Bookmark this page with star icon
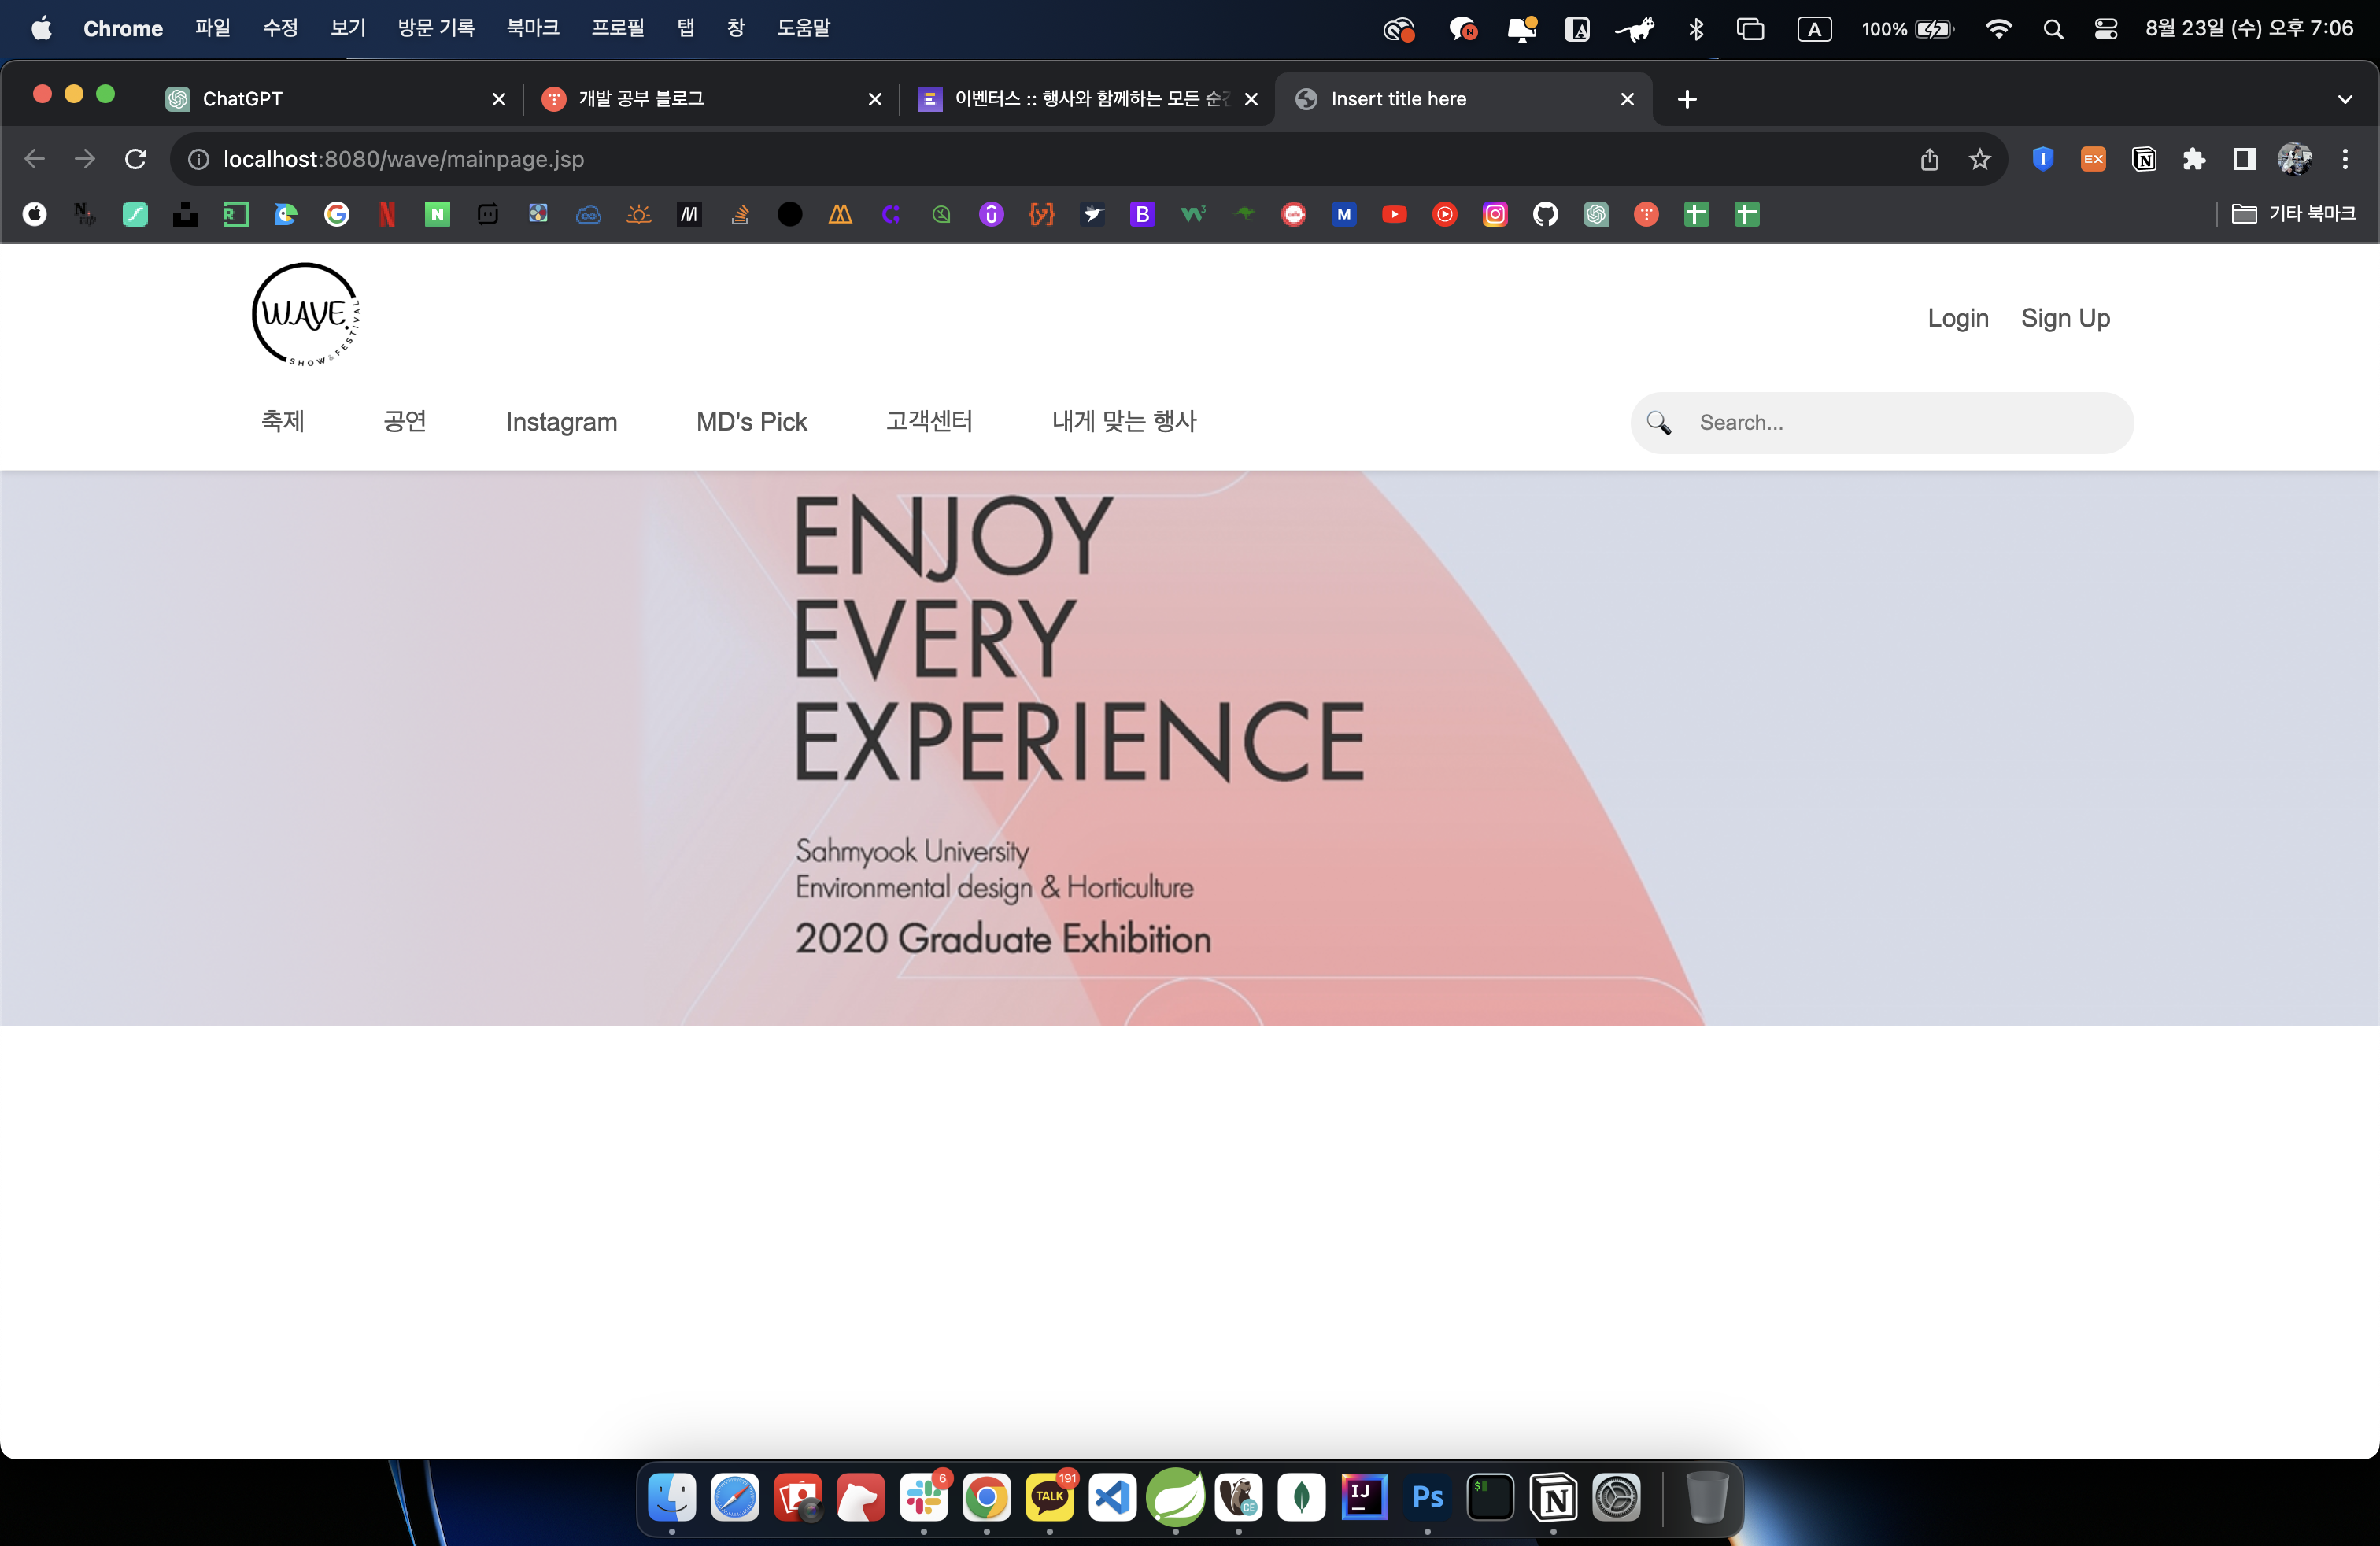Screen dimensions: 2380x1546 [1980, 159]
